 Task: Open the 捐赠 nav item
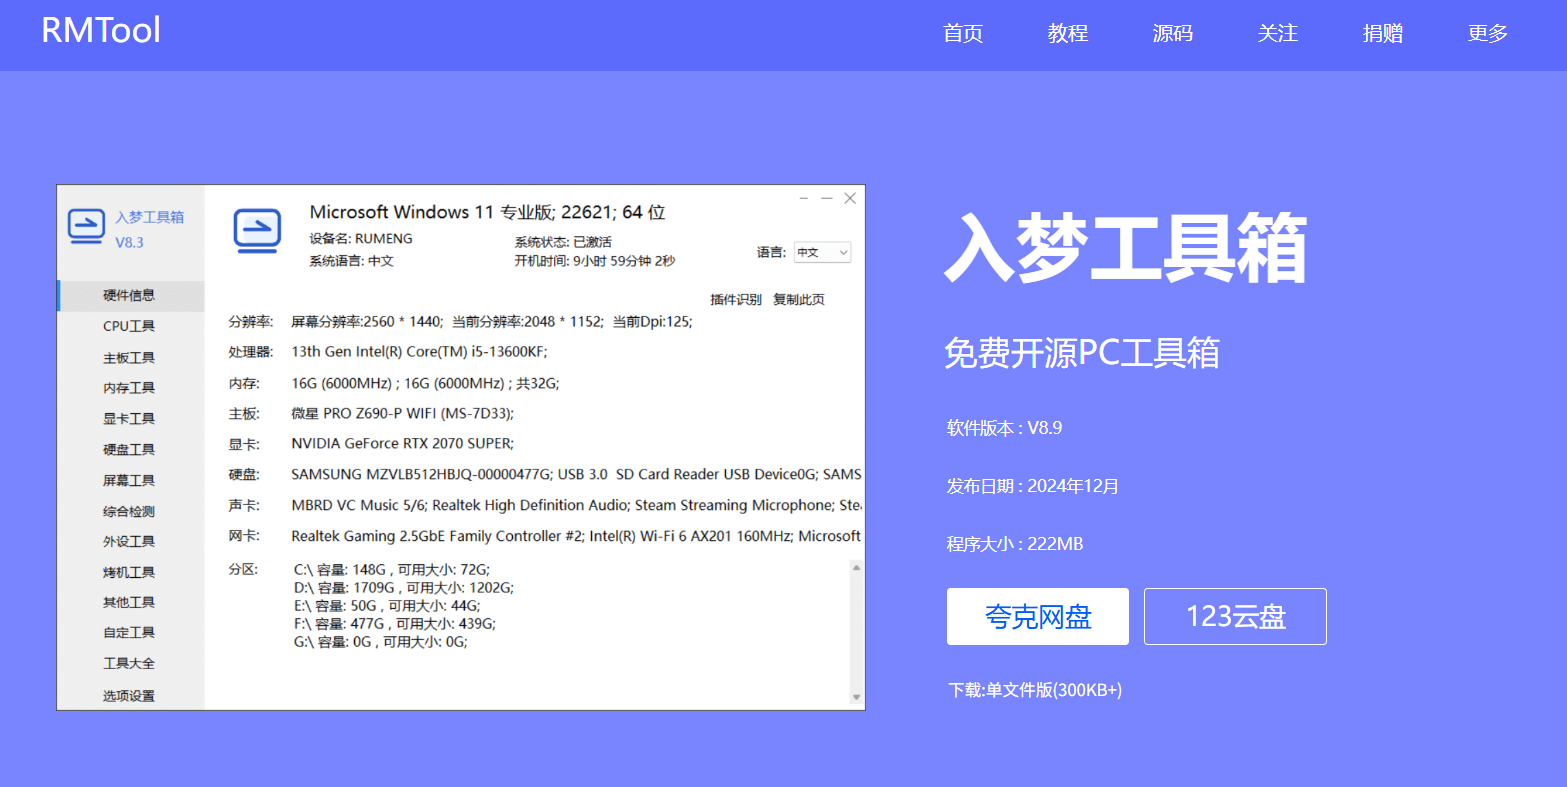click(1383, 33)
